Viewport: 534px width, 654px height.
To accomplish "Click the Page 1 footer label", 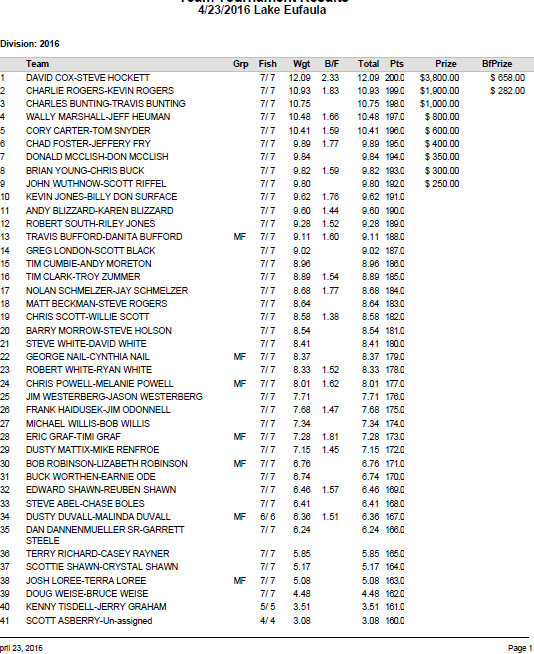I will (520, 648).
